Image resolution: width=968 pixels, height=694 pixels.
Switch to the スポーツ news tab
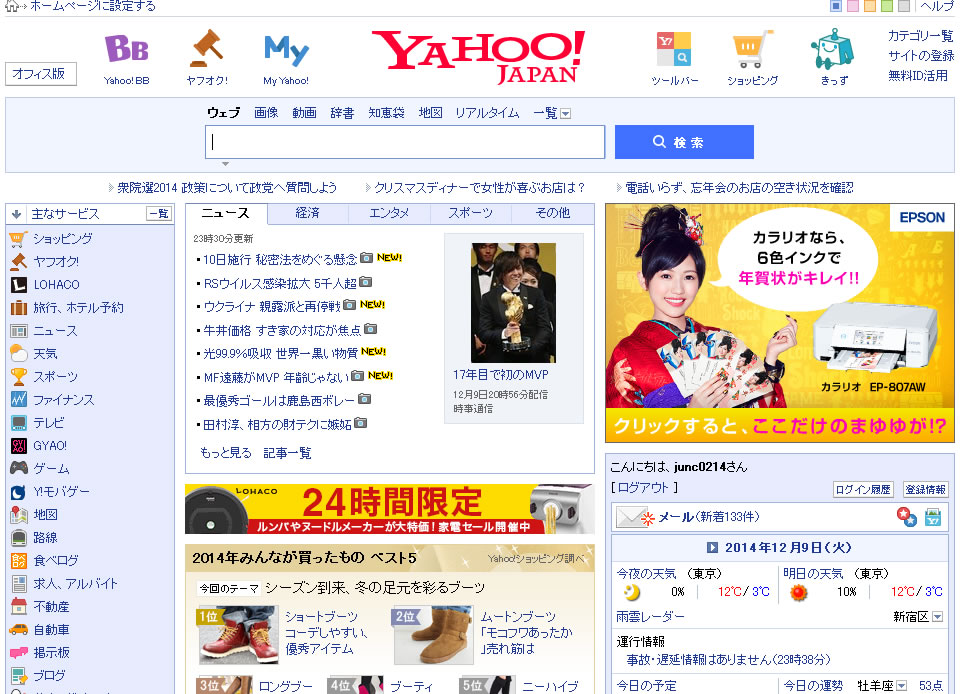tap(470, 213)
